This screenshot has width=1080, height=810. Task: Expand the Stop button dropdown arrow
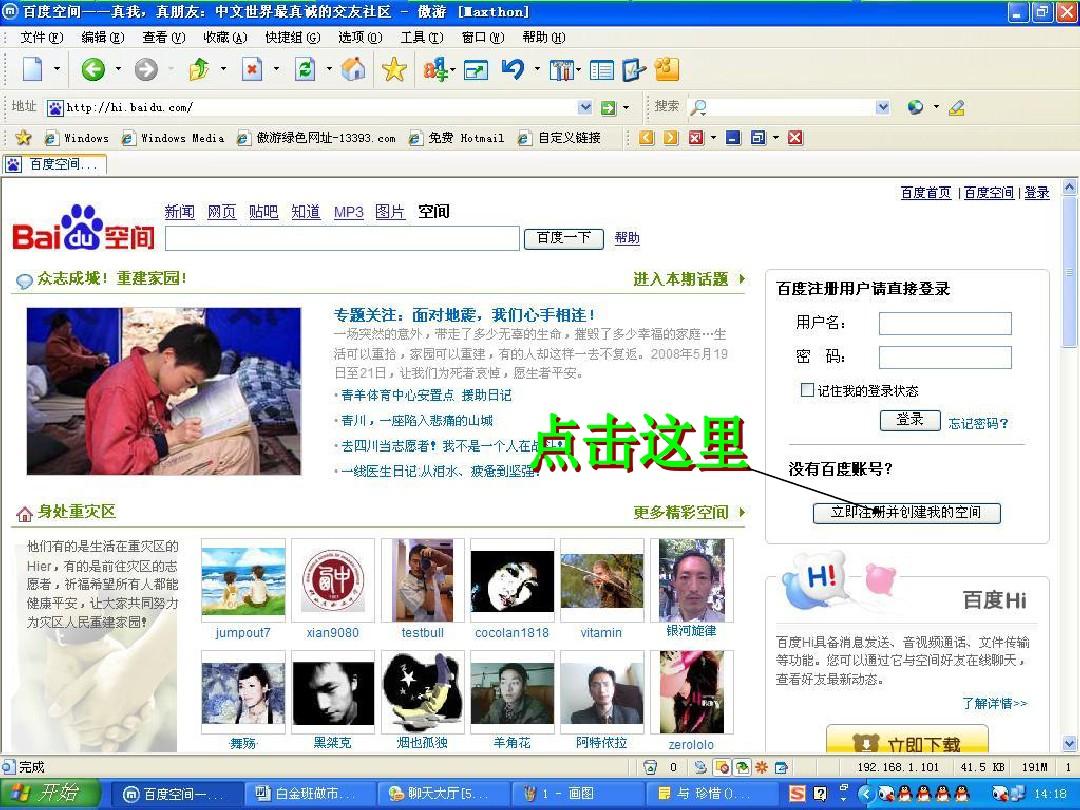pyautogui.click(x=276, y=69)
